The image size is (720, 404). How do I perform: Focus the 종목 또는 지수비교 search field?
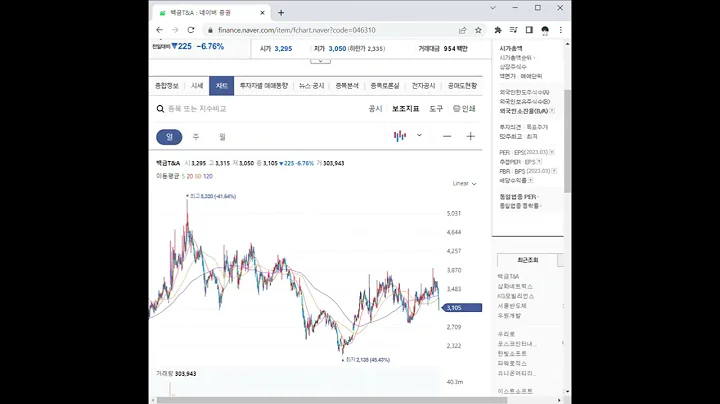(197, 109)
